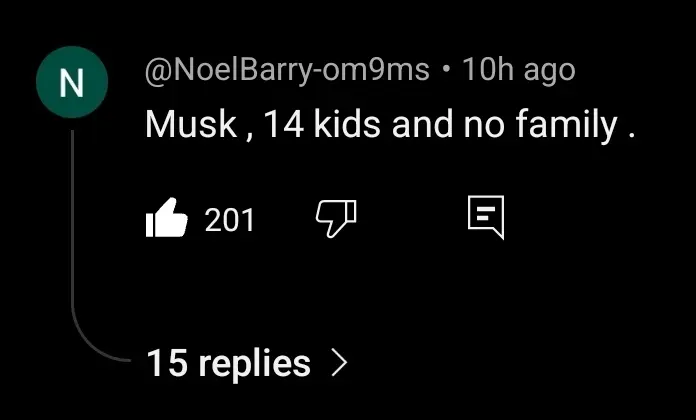Click the 201 like count
The width and height of the screenshot is (696, 420).
(x=229, y=219)
